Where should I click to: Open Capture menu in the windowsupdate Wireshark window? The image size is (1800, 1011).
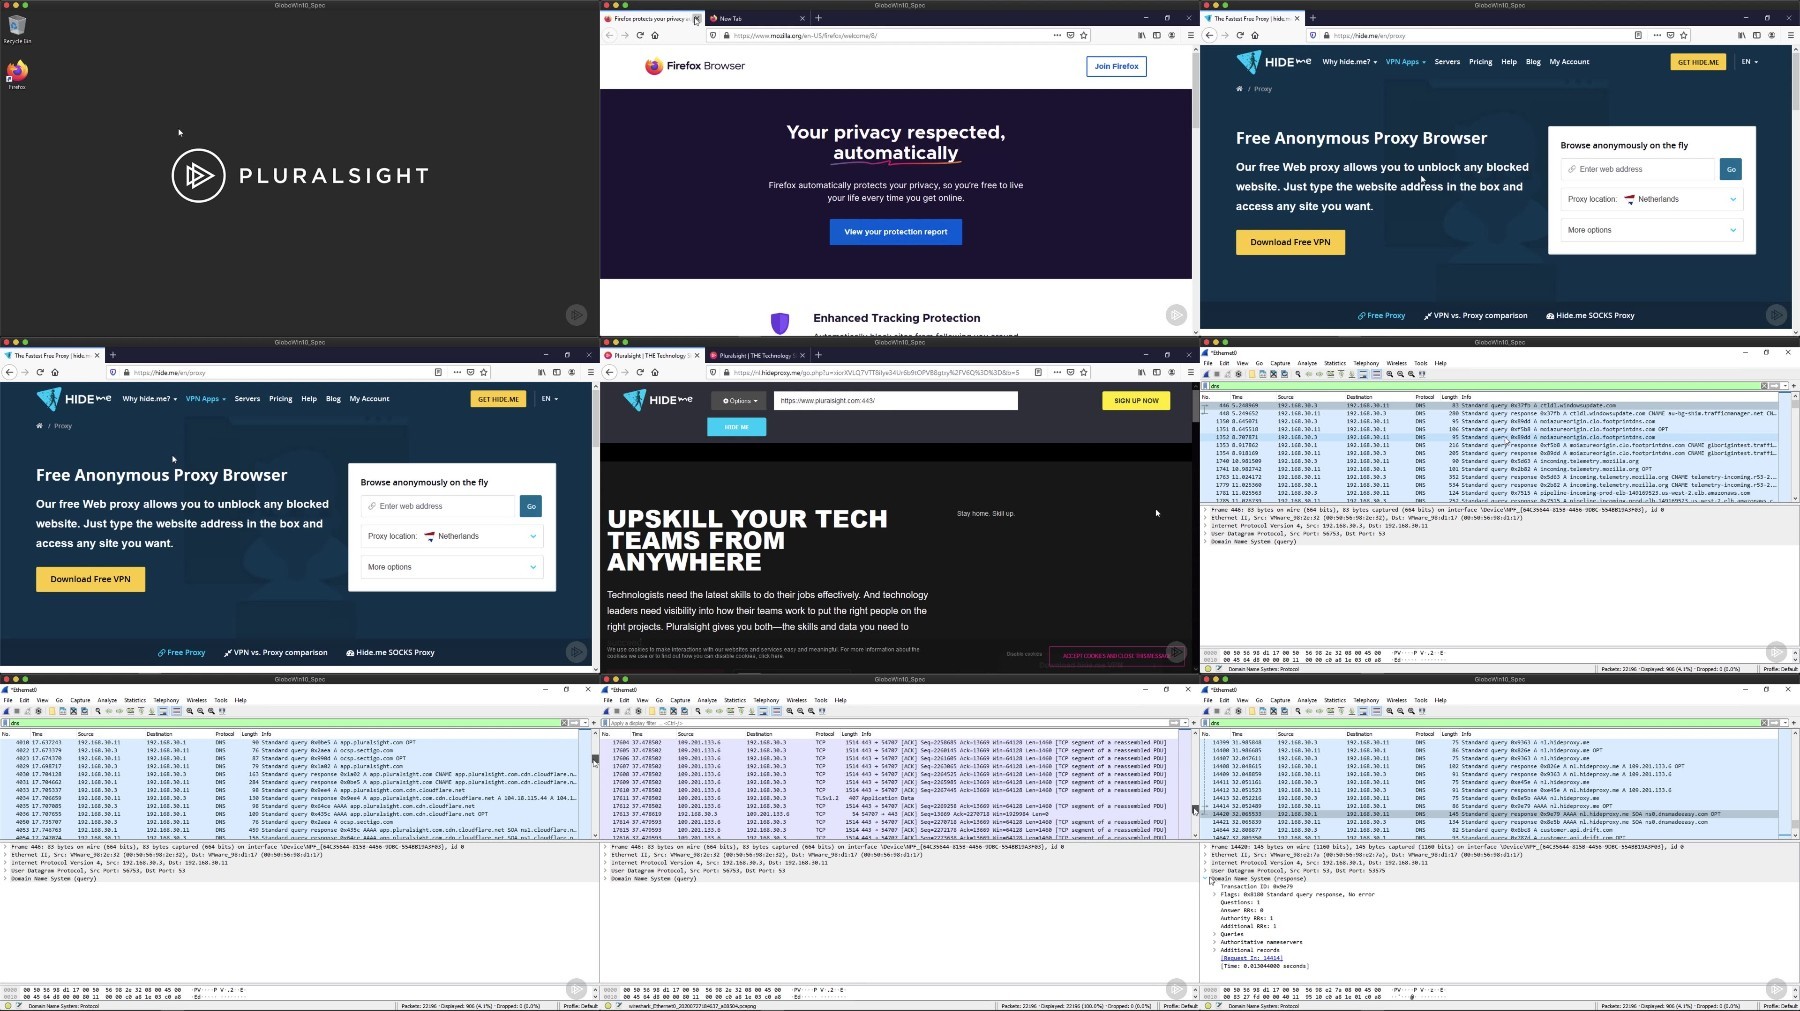pos(1280,363)
